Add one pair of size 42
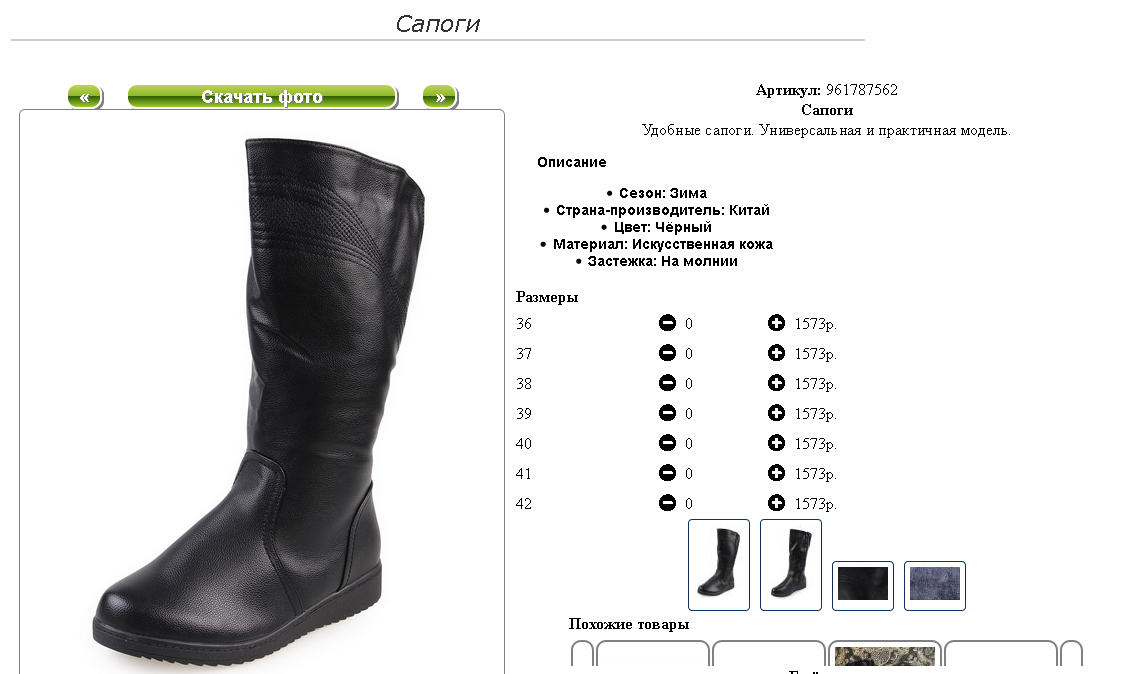The width and height of the screenshot is (1134, 674). 776,503
